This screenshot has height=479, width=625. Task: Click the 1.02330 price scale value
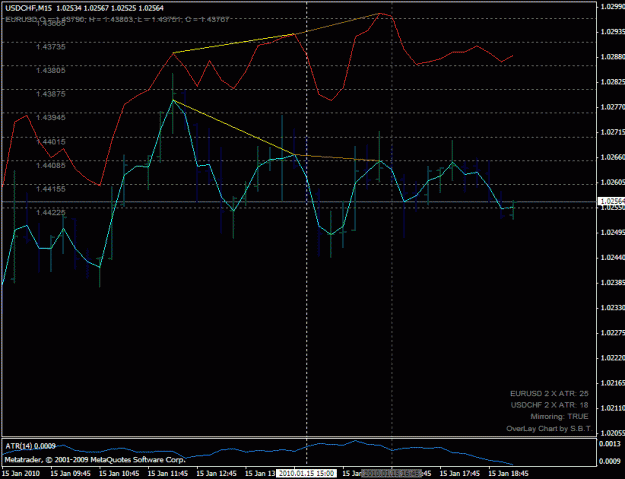[x=612, y=308]
